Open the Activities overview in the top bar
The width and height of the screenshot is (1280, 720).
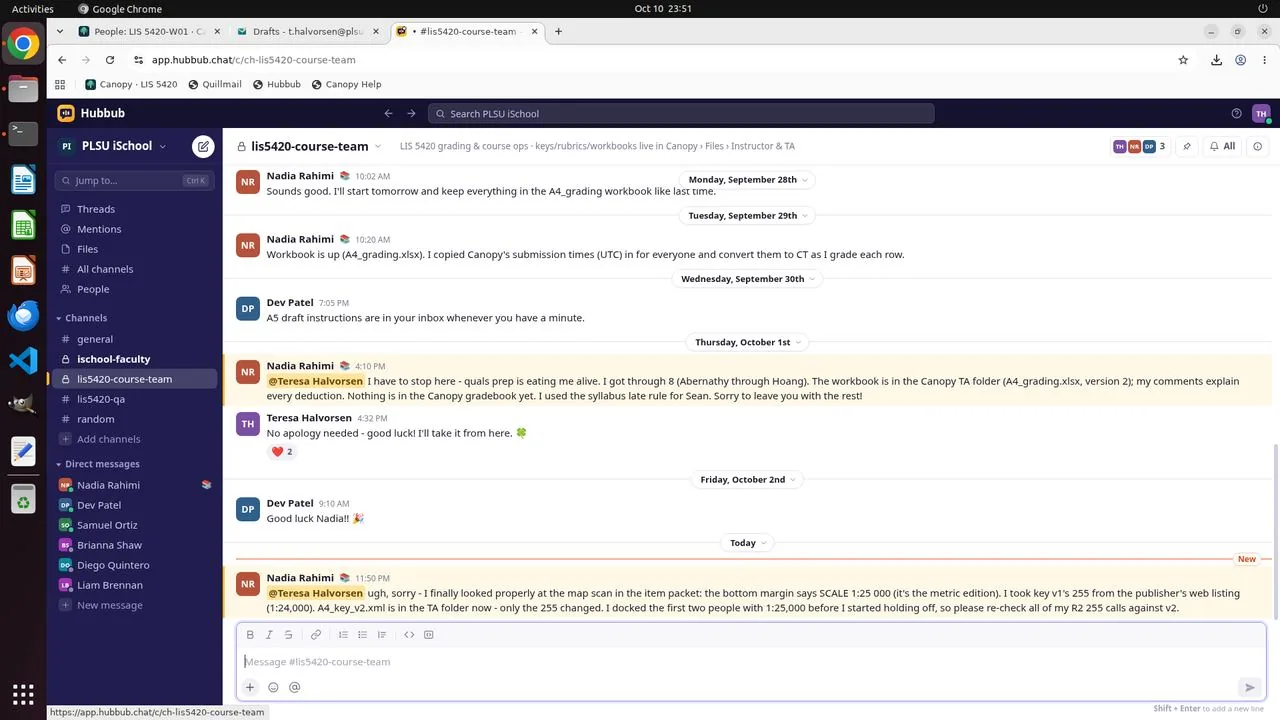(33, 9)
